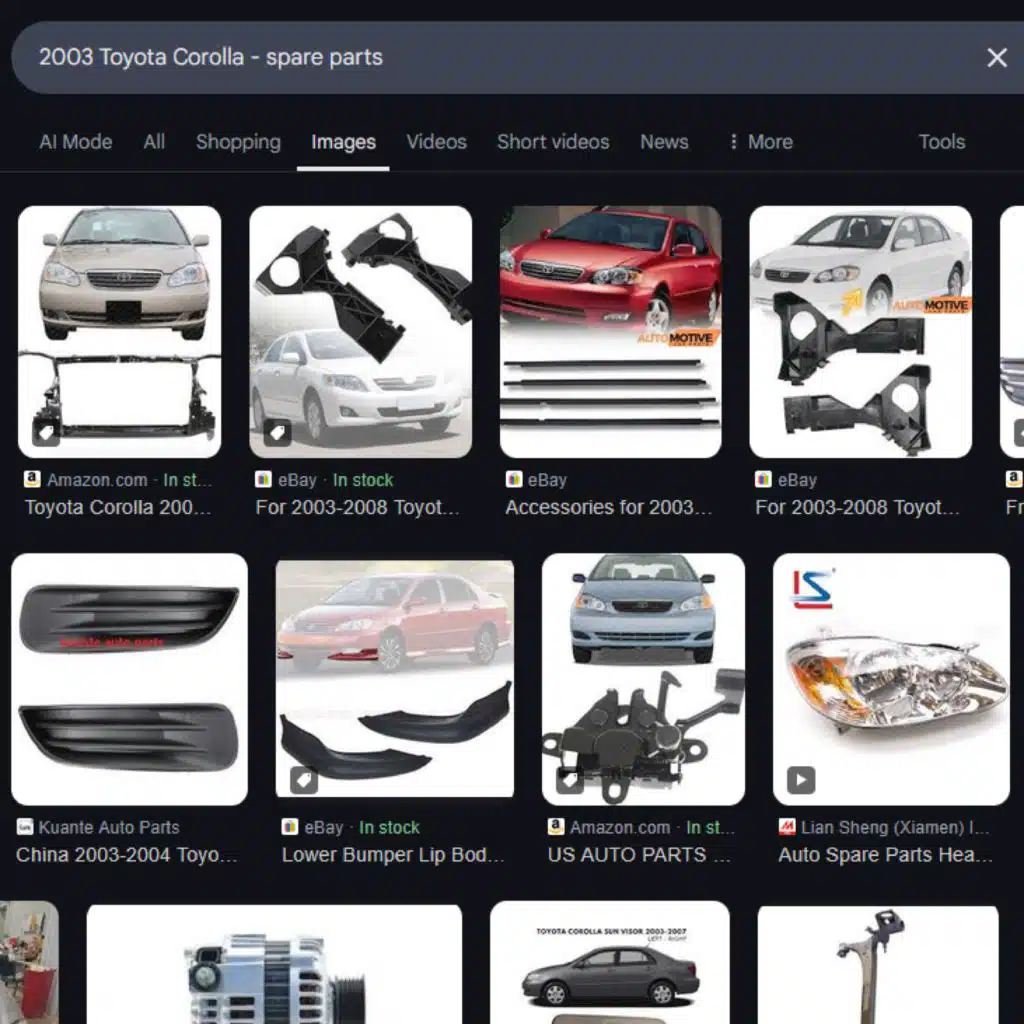Click product tag icon on bumper lip image

tap(304, 780)
